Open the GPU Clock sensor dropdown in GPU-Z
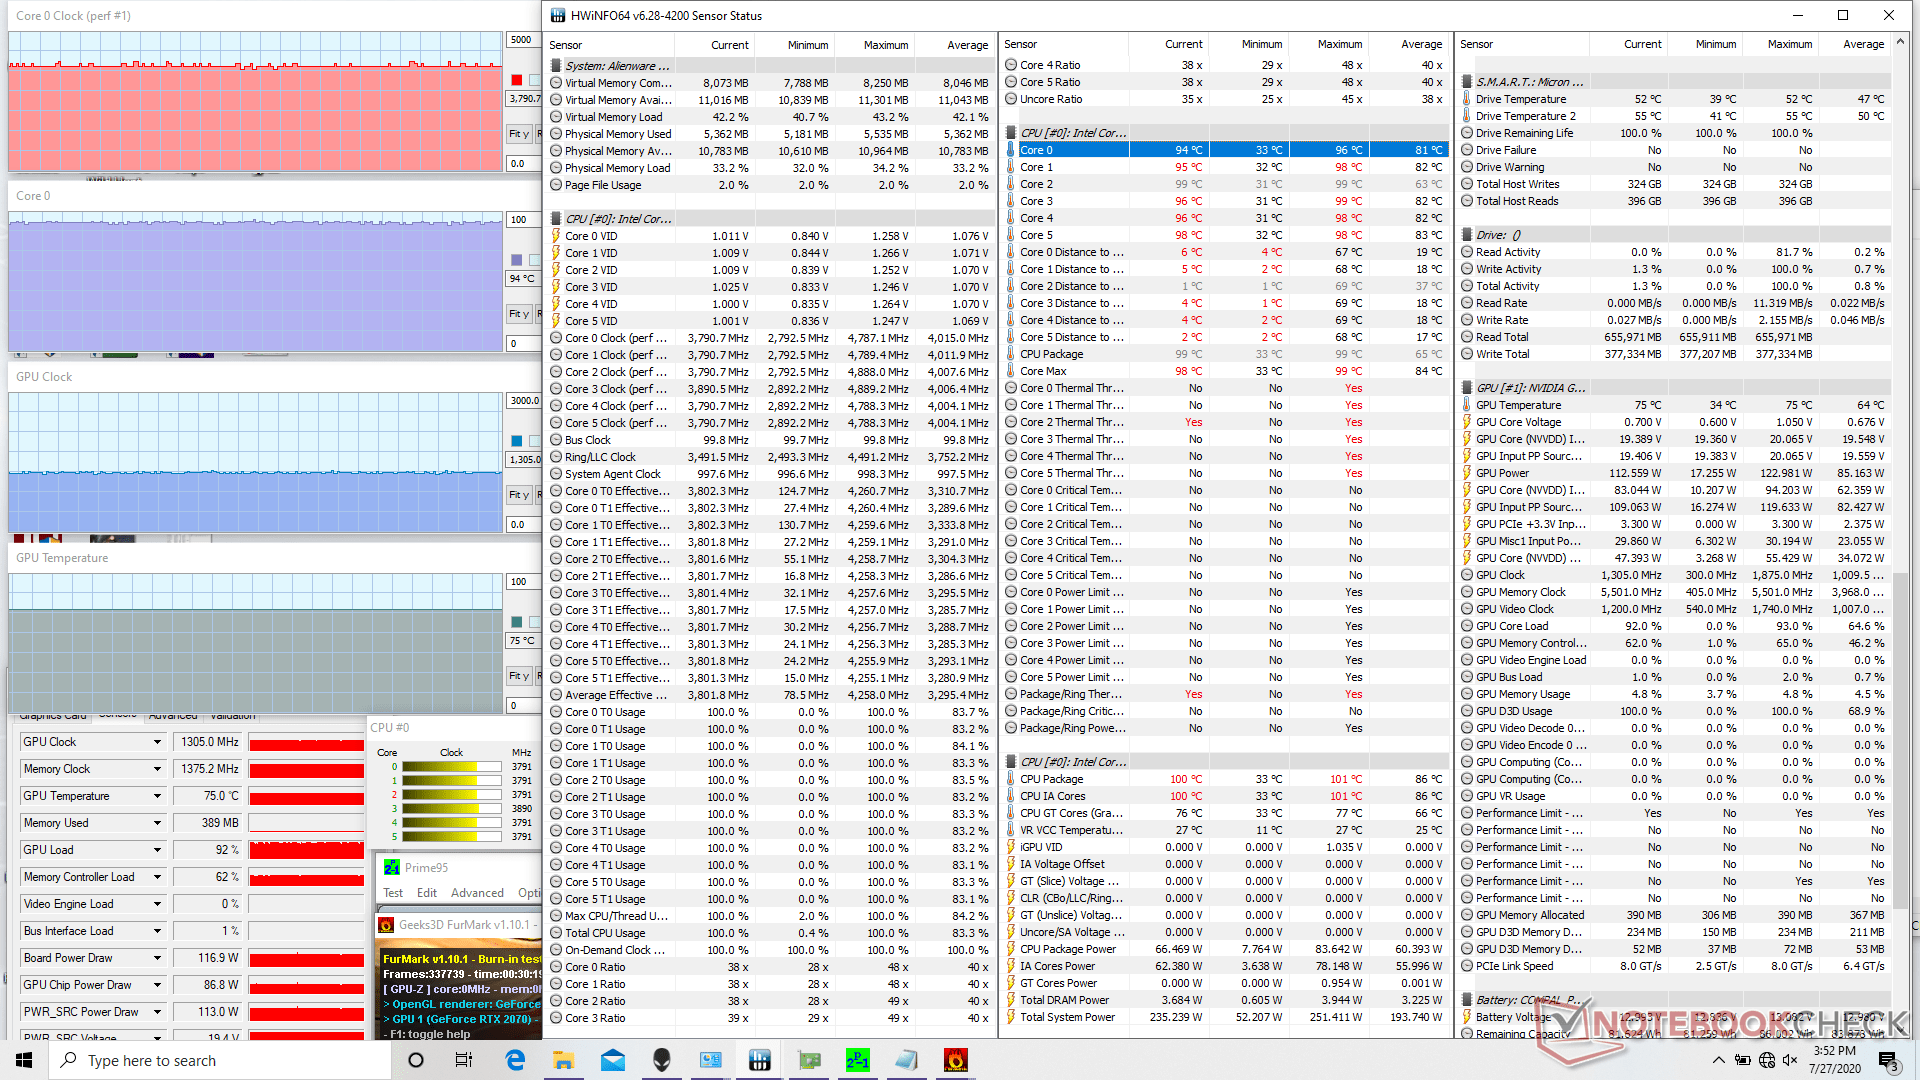 (156, 741)
